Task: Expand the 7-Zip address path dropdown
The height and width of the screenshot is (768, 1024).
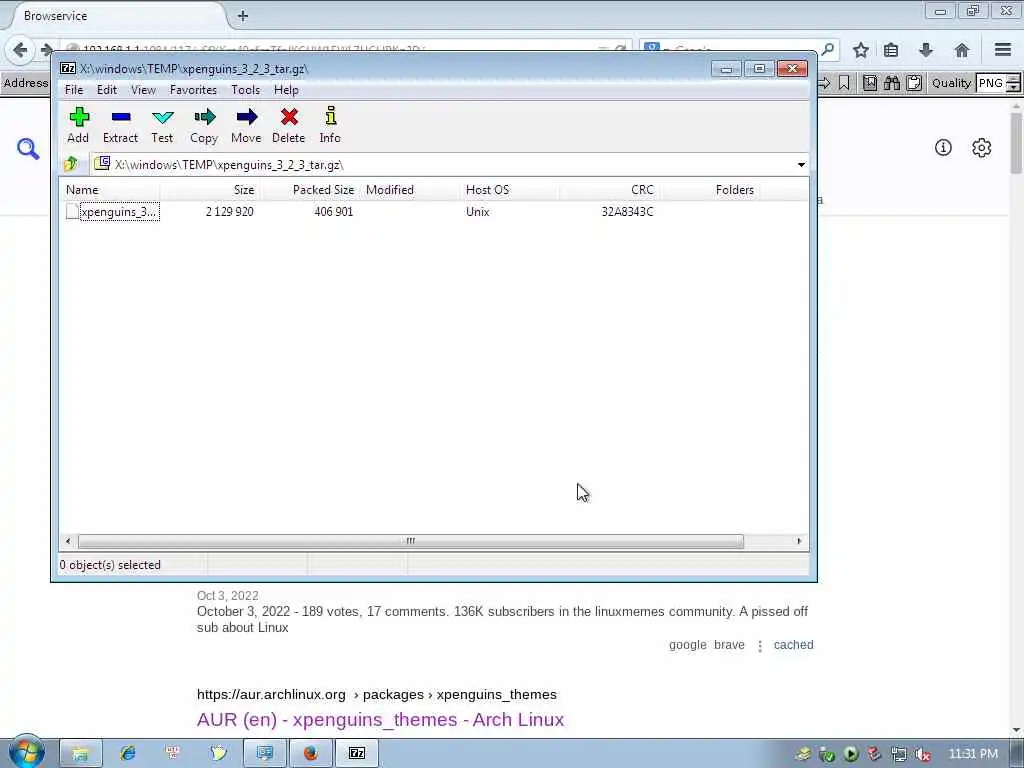Action: point(801,165)
